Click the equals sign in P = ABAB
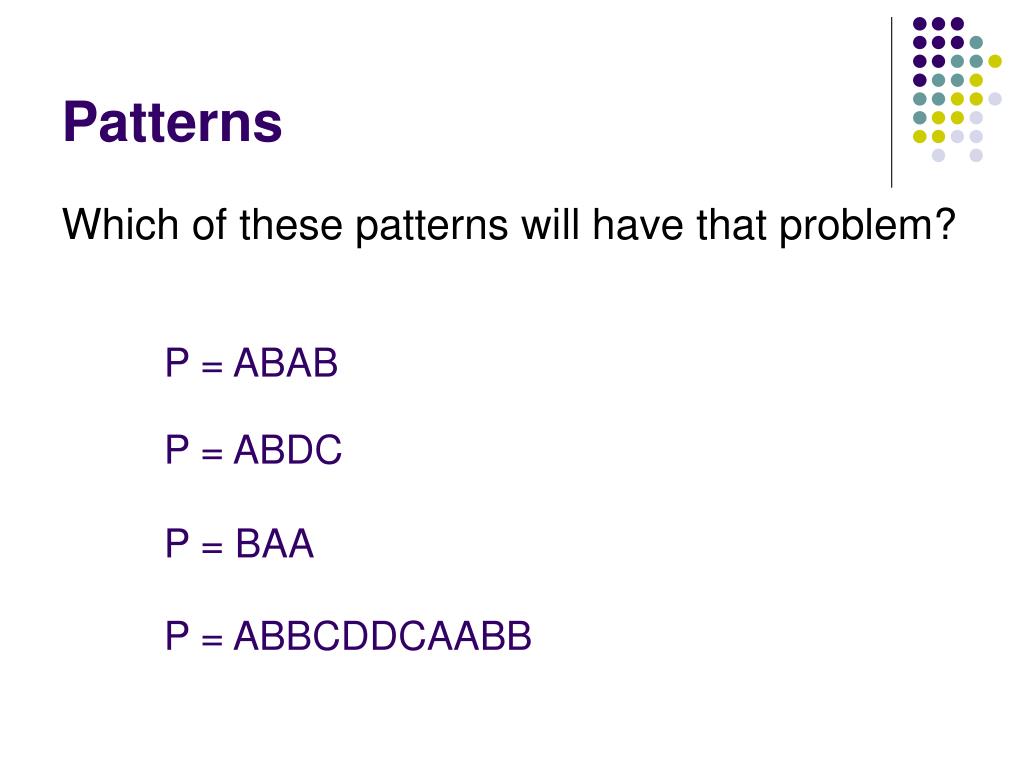Image resolution: width=1024 pixels, height=768 pixels. 212,366
